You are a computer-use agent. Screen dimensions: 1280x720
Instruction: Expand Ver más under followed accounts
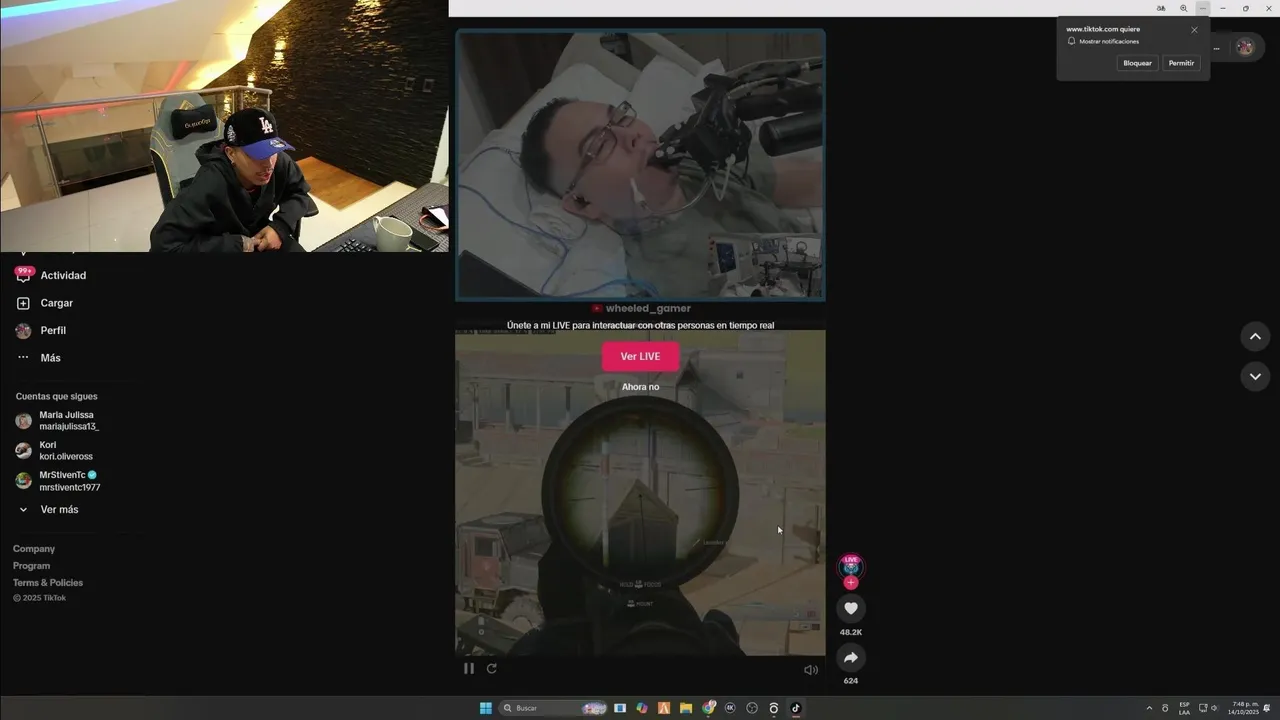pyautogui.click(x=48, y=510)
